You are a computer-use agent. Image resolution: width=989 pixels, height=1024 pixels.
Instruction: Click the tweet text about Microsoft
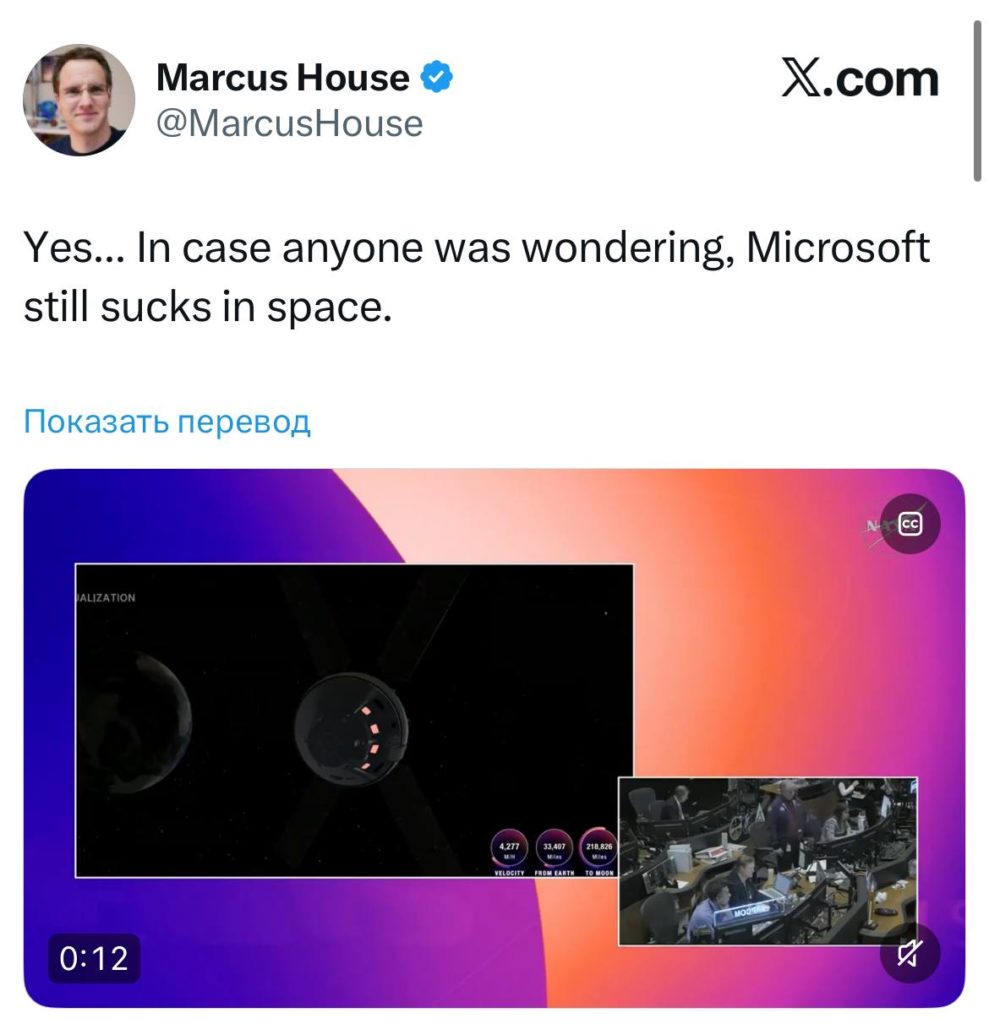[476, 277]
